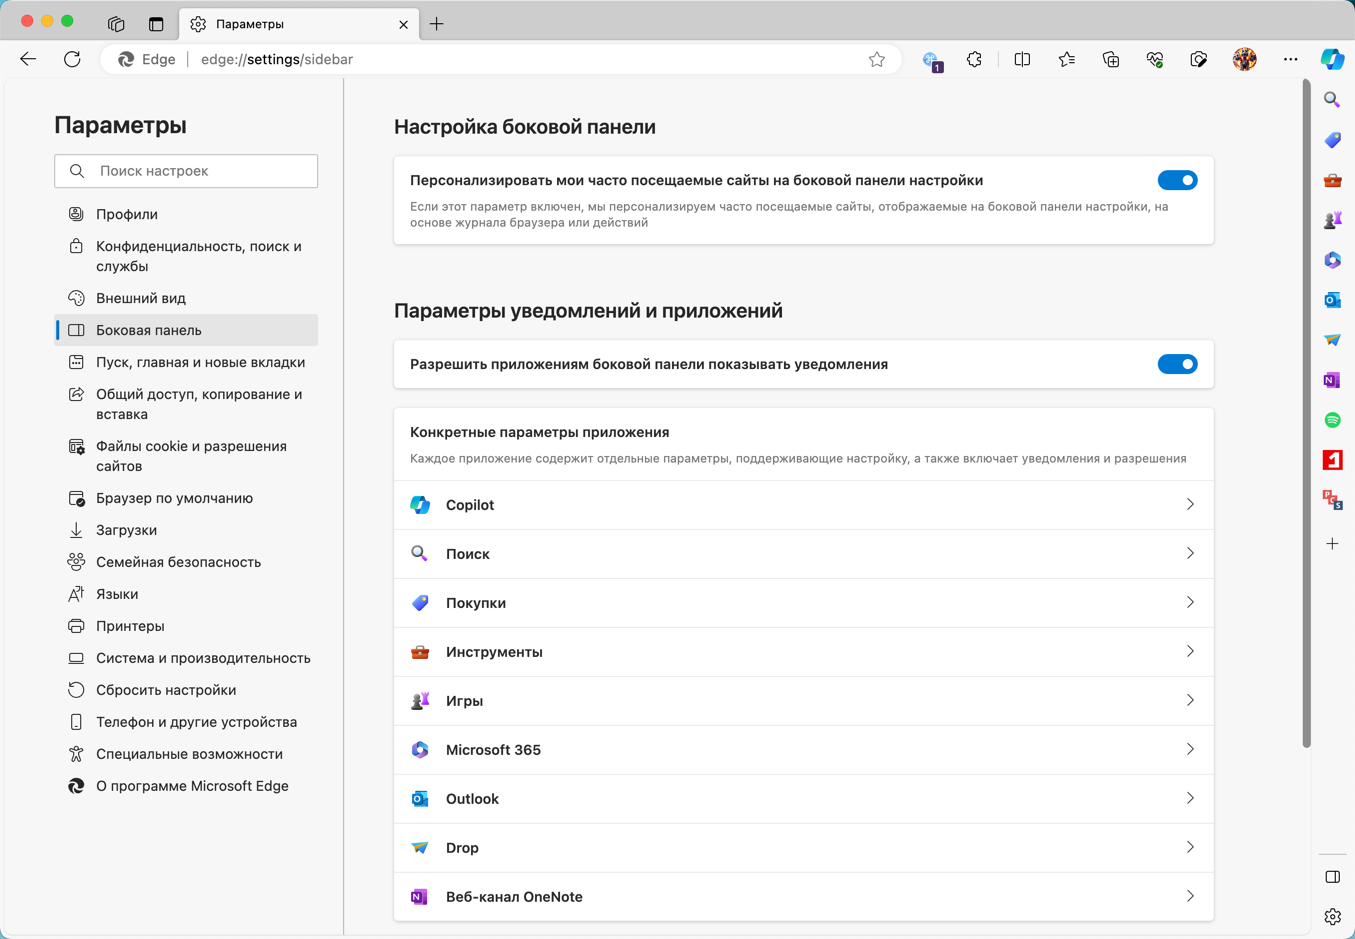Open the Collections toolbar icon

click(x=1111, y=60)
